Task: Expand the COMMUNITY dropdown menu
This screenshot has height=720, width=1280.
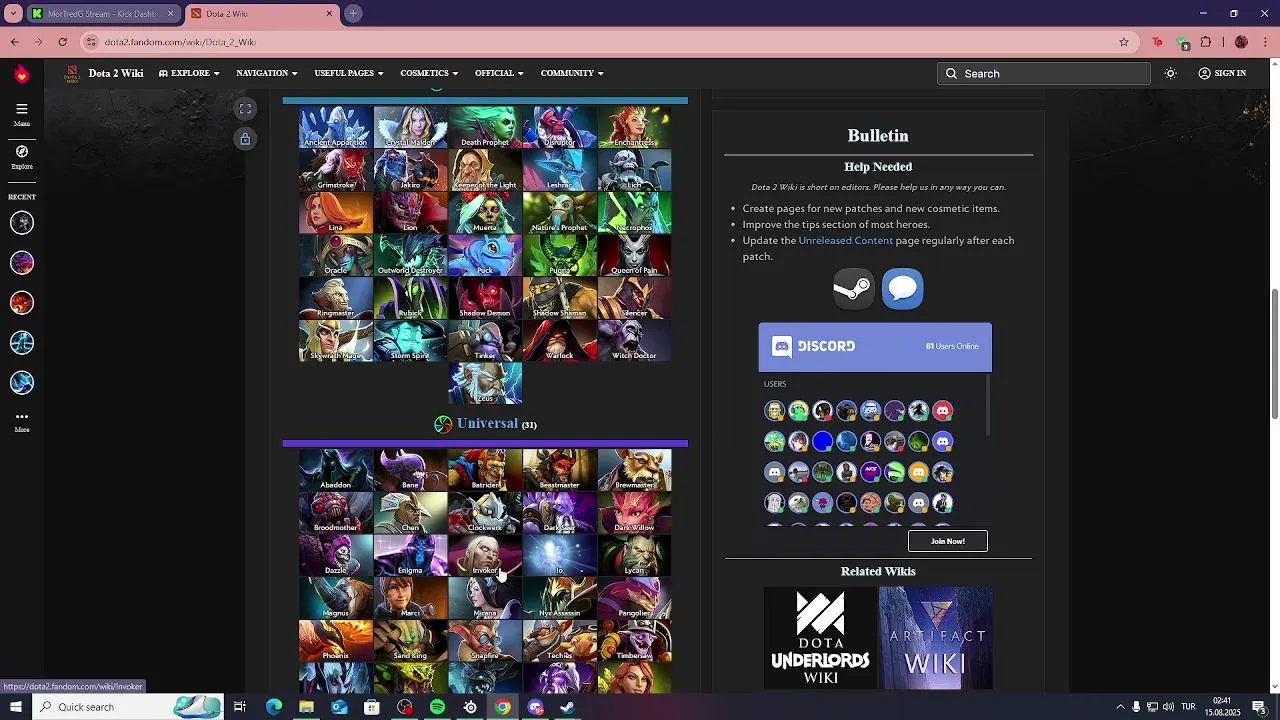Action: (x=572, y=73)
